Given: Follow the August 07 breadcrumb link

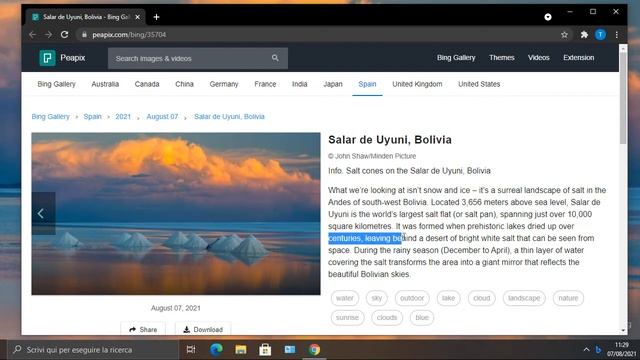Looking at the screenshot, I should pyautogui.click(x=162, y=116).
